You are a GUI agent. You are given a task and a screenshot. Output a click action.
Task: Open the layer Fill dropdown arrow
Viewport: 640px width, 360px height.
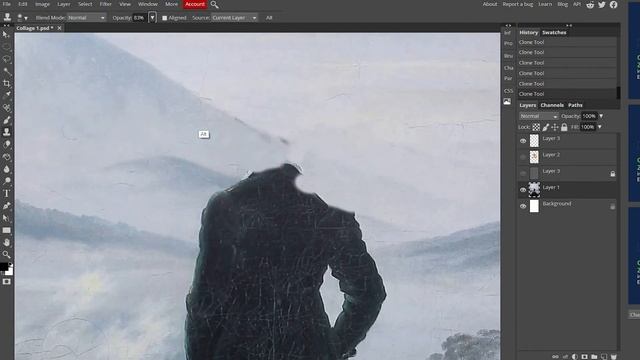click(600, 127)
